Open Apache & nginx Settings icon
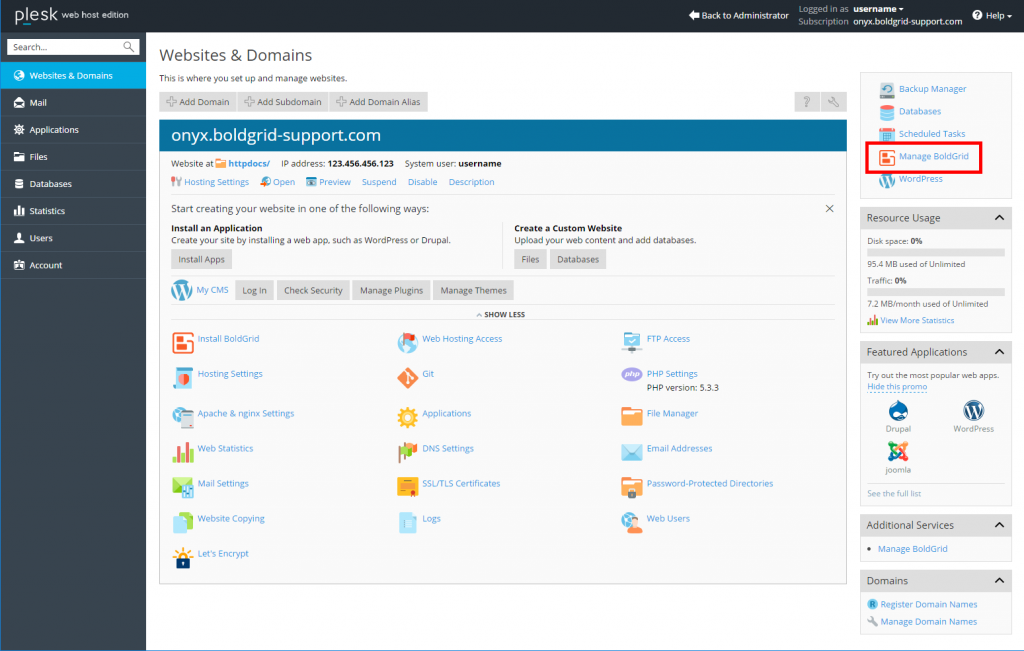 pyautogui.click(x=183, y=417)
